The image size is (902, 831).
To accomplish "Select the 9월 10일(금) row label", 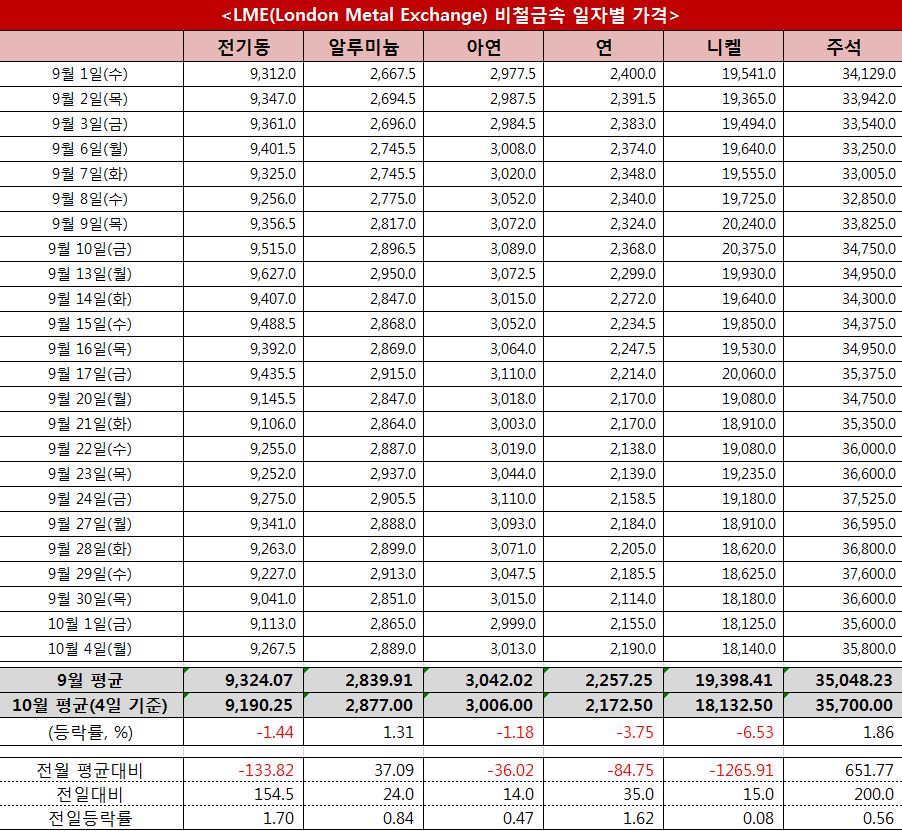I will tap(90, 249).
